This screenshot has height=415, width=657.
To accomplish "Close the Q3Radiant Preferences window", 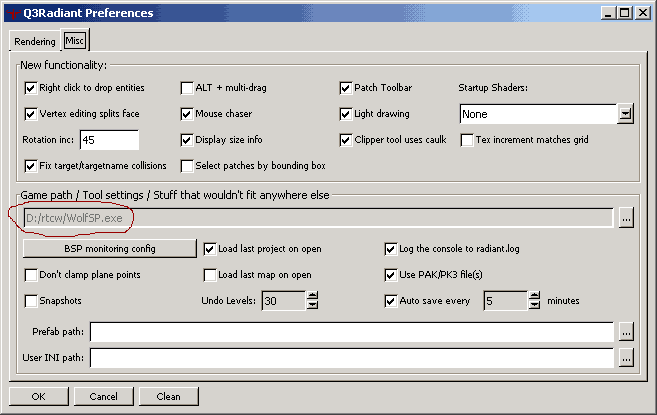I will (x=642, y=13).
